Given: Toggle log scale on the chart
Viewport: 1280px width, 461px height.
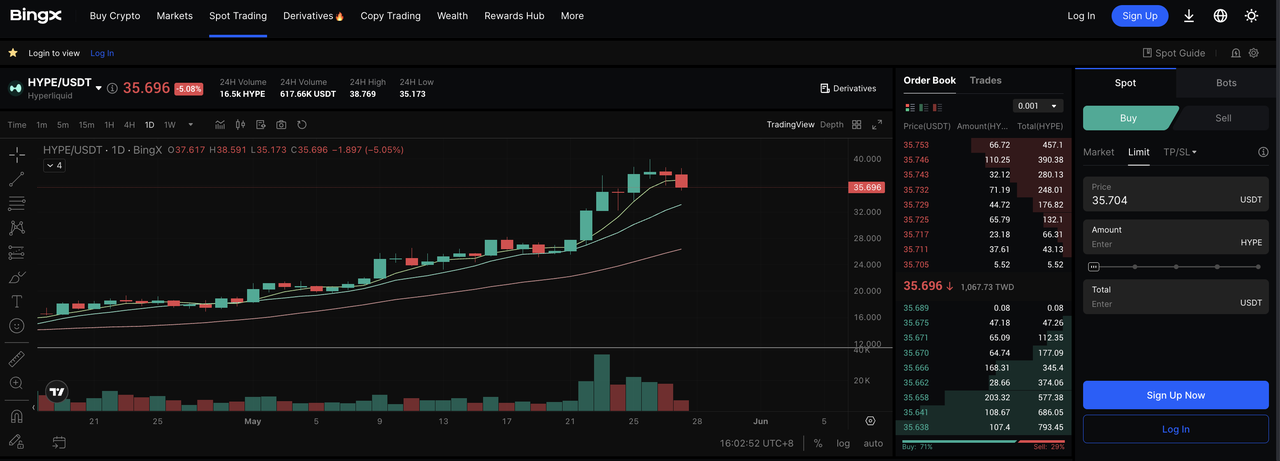Looking at the screenshot, I should coord(843,443).
